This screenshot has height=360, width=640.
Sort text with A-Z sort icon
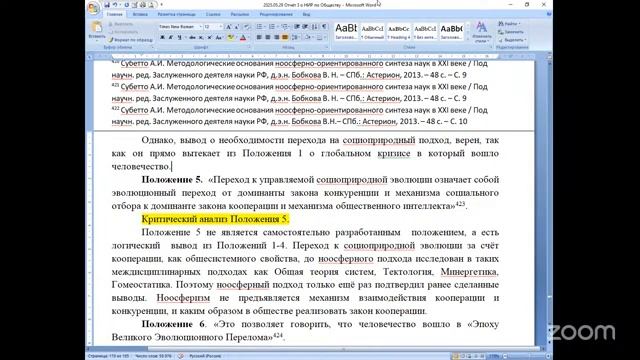coord(315,27)
